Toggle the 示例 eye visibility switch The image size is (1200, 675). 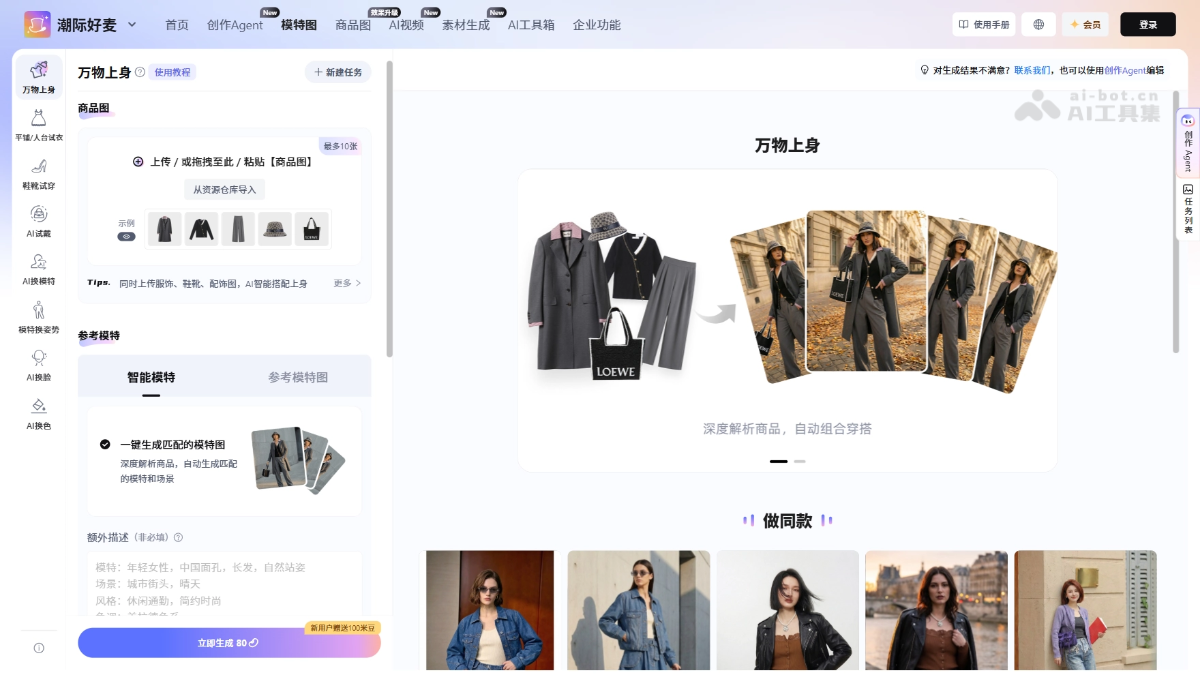(x=126, y=237)
